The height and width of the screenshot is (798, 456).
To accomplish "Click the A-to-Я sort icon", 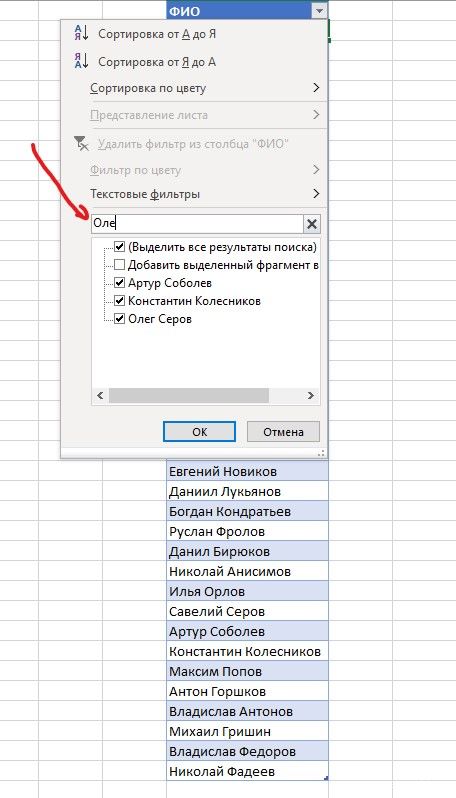I will pyautogui.click(x=81, y=33).
